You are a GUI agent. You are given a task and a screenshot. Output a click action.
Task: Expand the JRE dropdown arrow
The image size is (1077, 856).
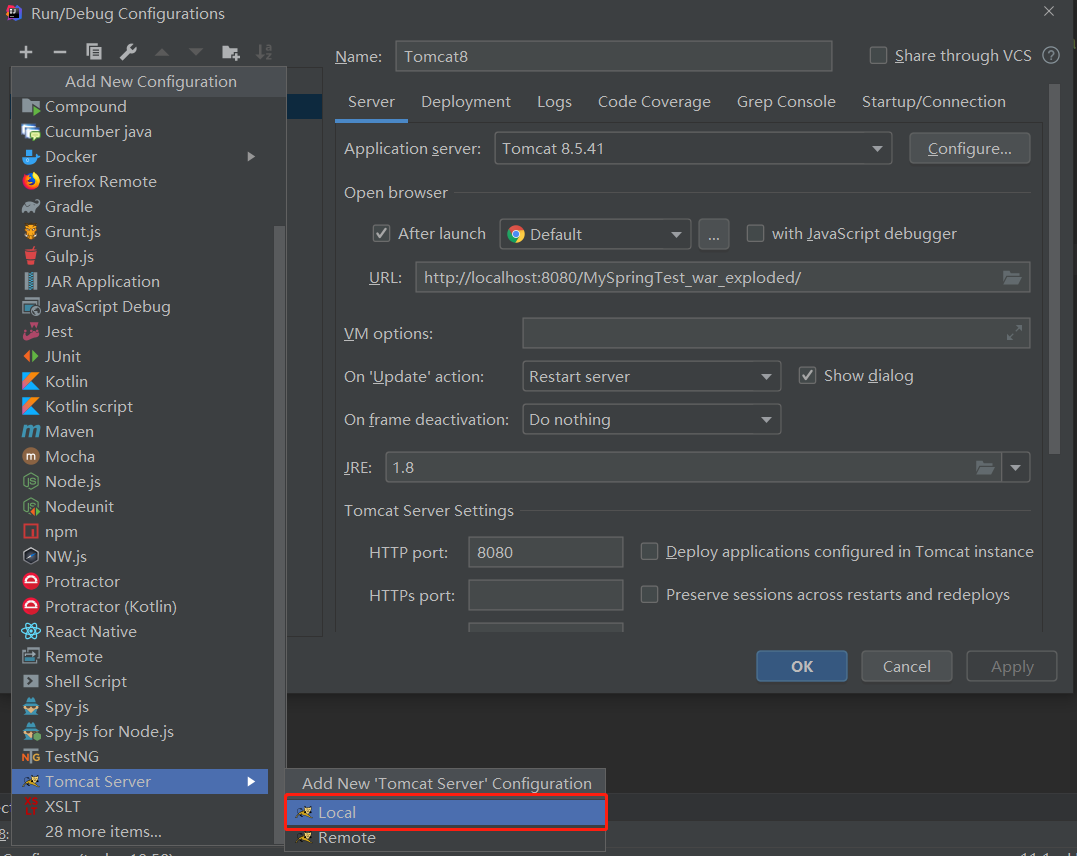(1016, 468)
